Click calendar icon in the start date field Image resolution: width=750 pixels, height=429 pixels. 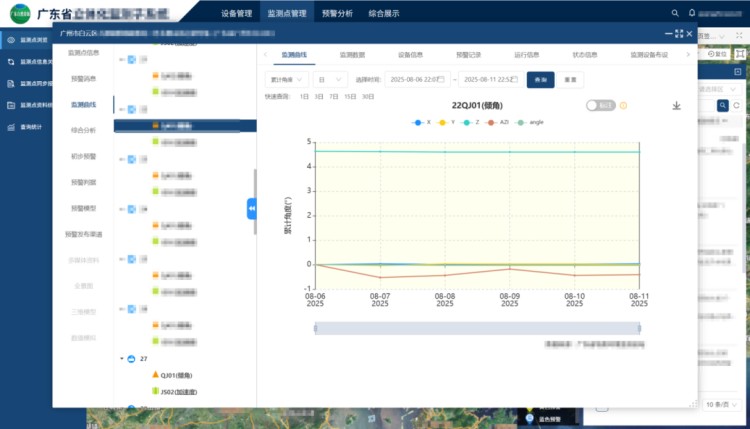[x=441, y=79]
